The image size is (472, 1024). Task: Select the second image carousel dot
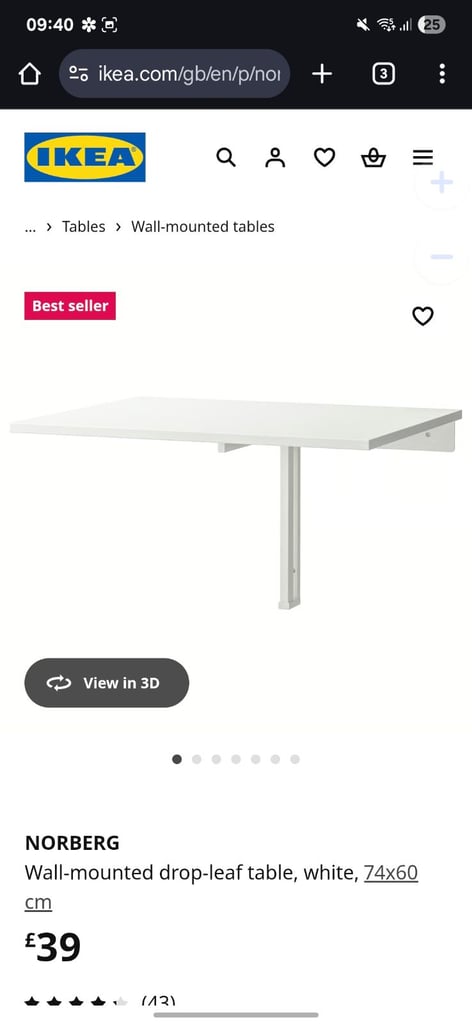[197, 759]
